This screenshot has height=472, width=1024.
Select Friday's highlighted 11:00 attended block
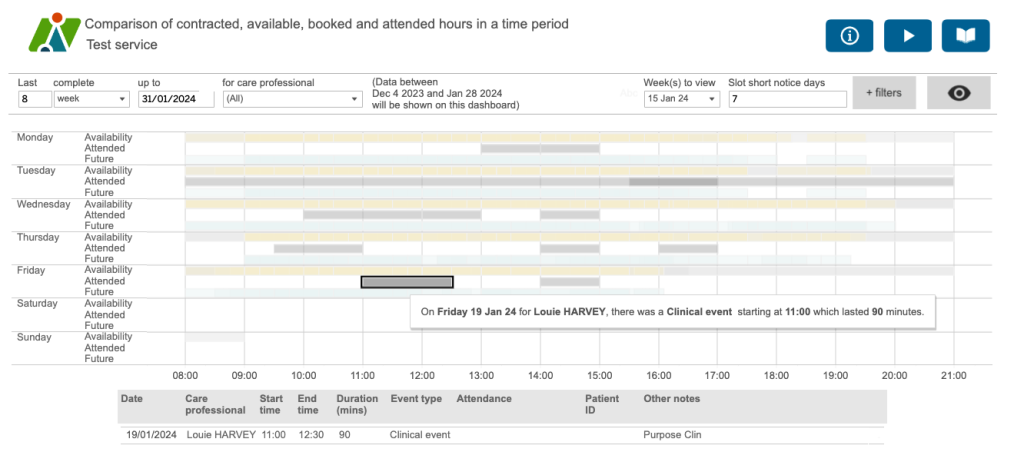pos(407,282)
